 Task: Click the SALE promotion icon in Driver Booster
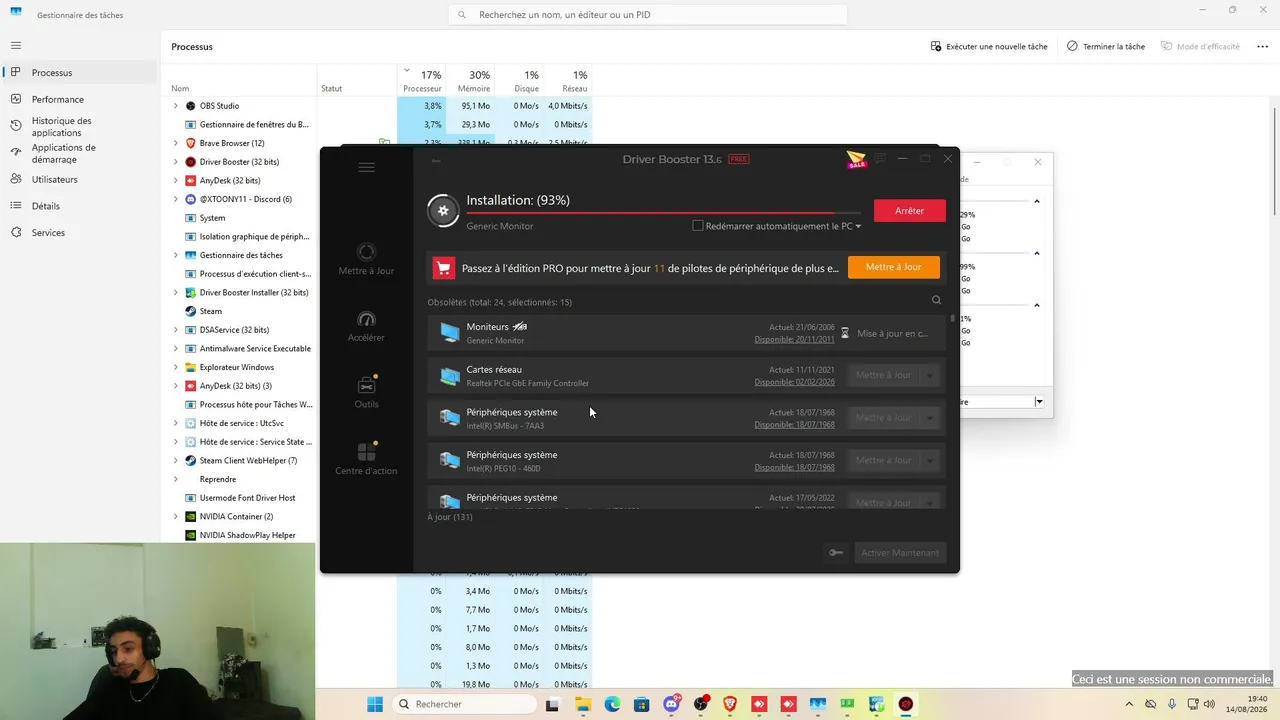(x=856, y=159)
